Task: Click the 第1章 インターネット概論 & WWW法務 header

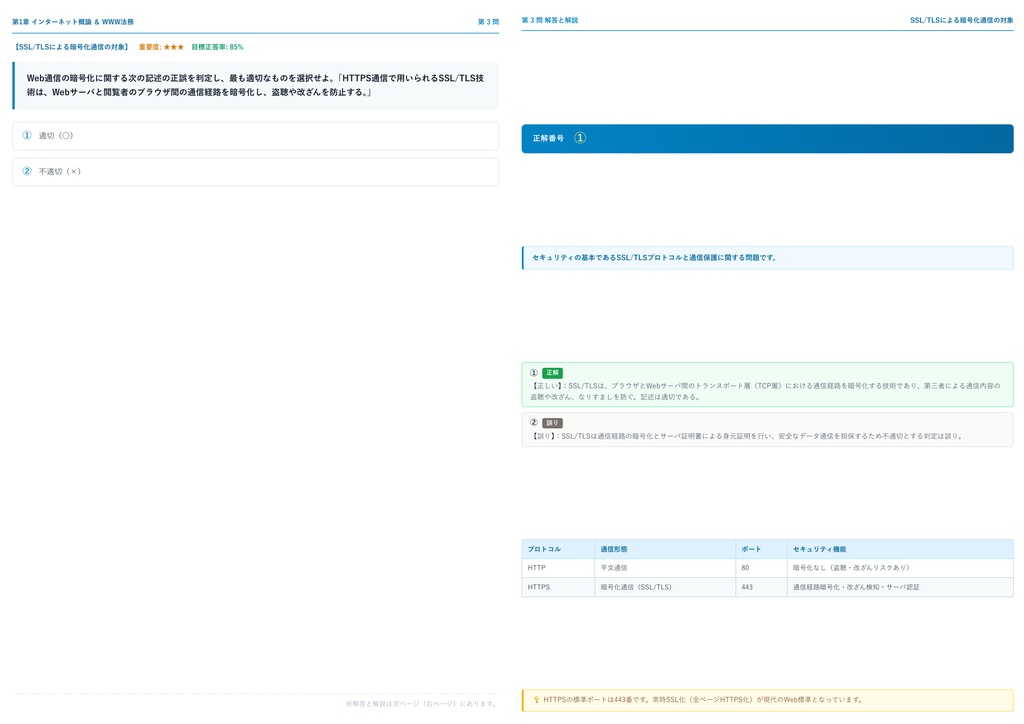Action: point(72,22)
